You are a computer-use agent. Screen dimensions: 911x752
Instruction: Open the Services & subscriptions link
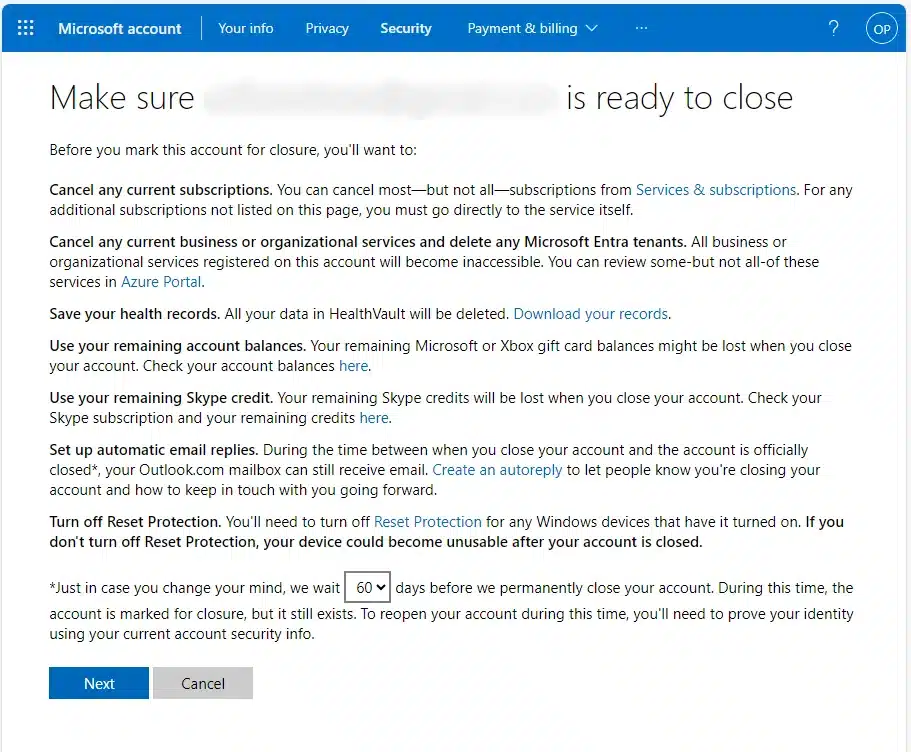tap(716, 190)
